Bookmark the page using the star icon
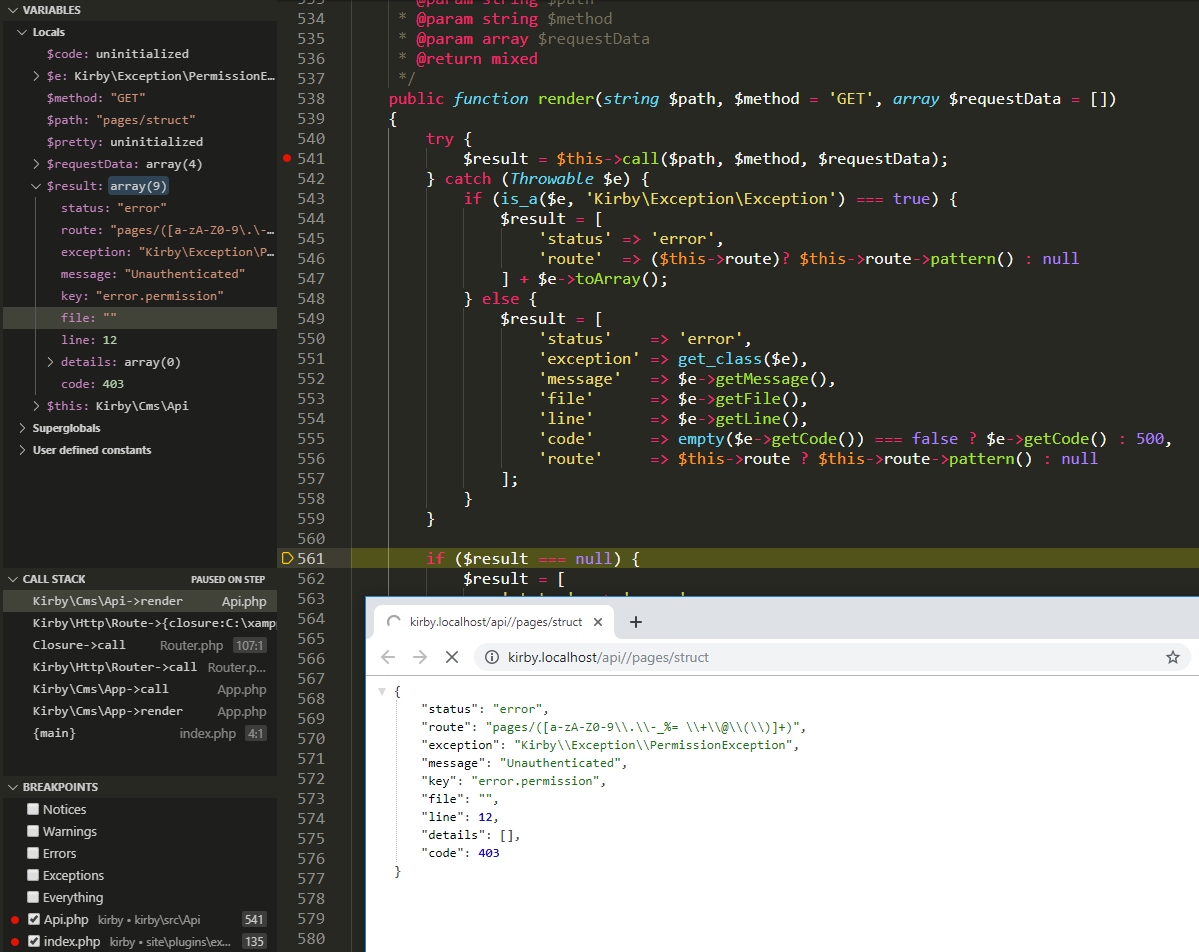Image resolution: width=1199 pixels, height=952 pixels. tap(1172, 657)
